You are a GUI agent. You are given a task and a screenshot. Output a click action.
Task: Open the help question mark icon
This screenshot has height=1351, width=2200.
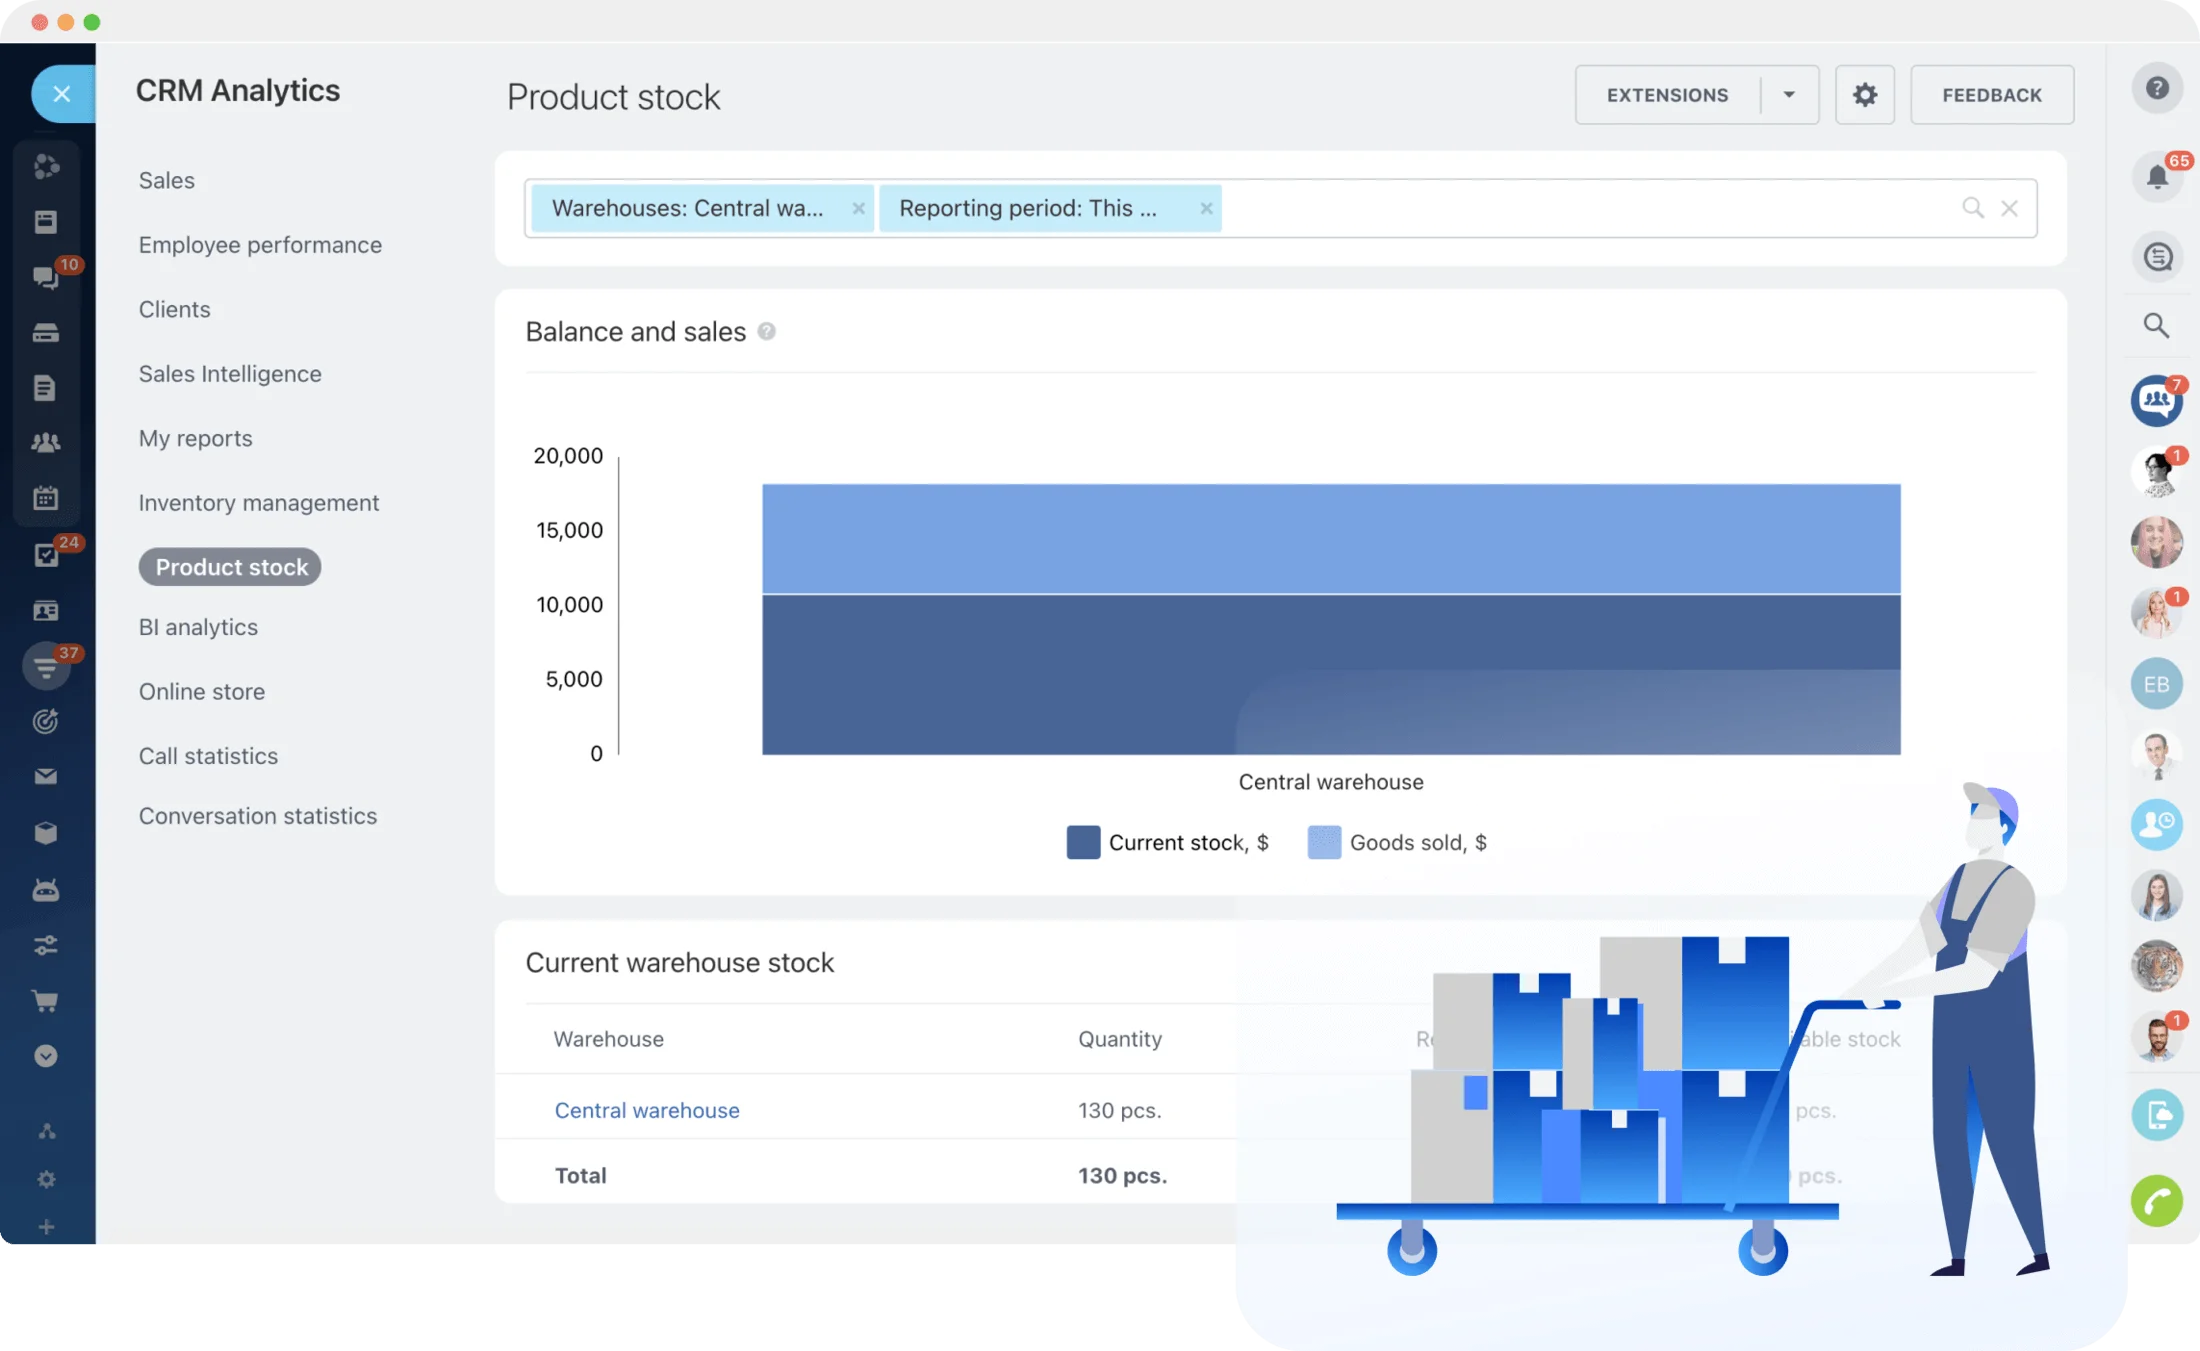[2157, 88]
